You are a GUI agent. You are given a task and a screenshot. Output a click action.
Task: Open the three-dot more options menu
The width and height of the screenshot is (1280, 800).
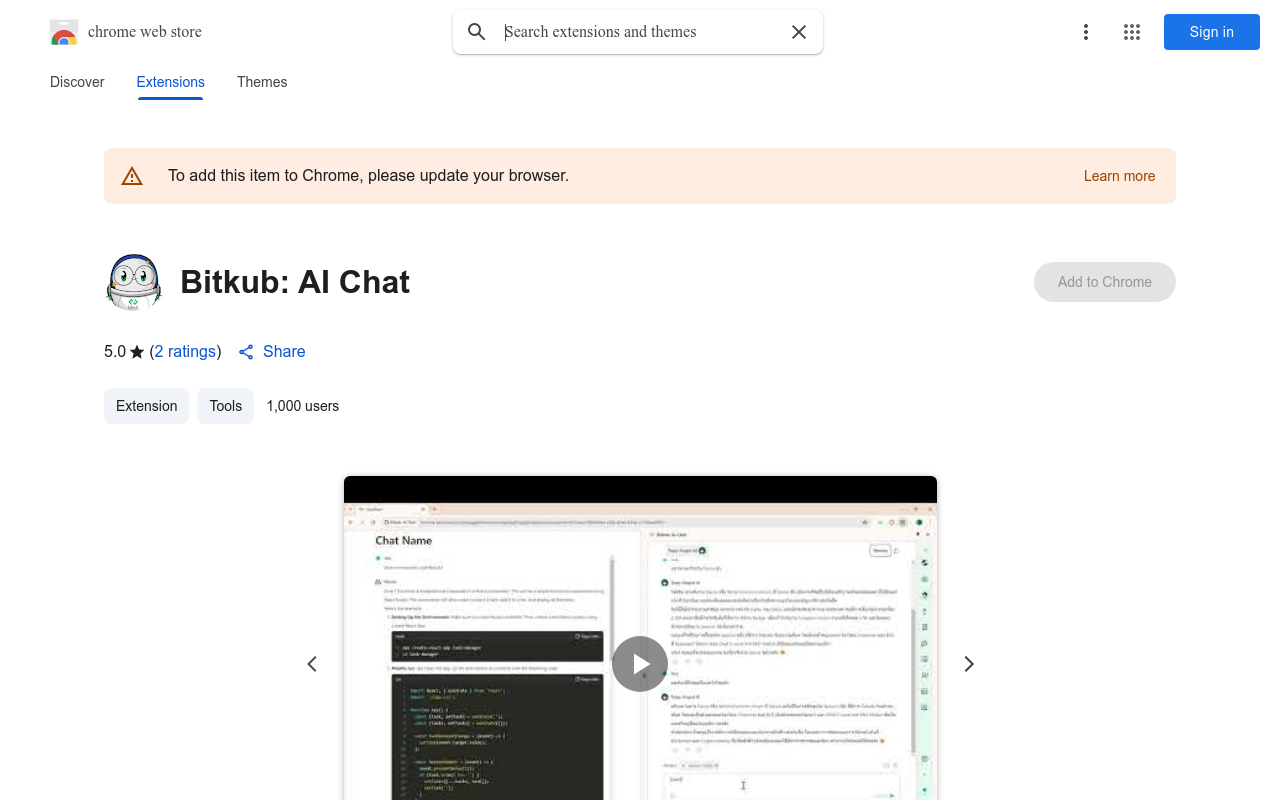(x=1086, y=32)
